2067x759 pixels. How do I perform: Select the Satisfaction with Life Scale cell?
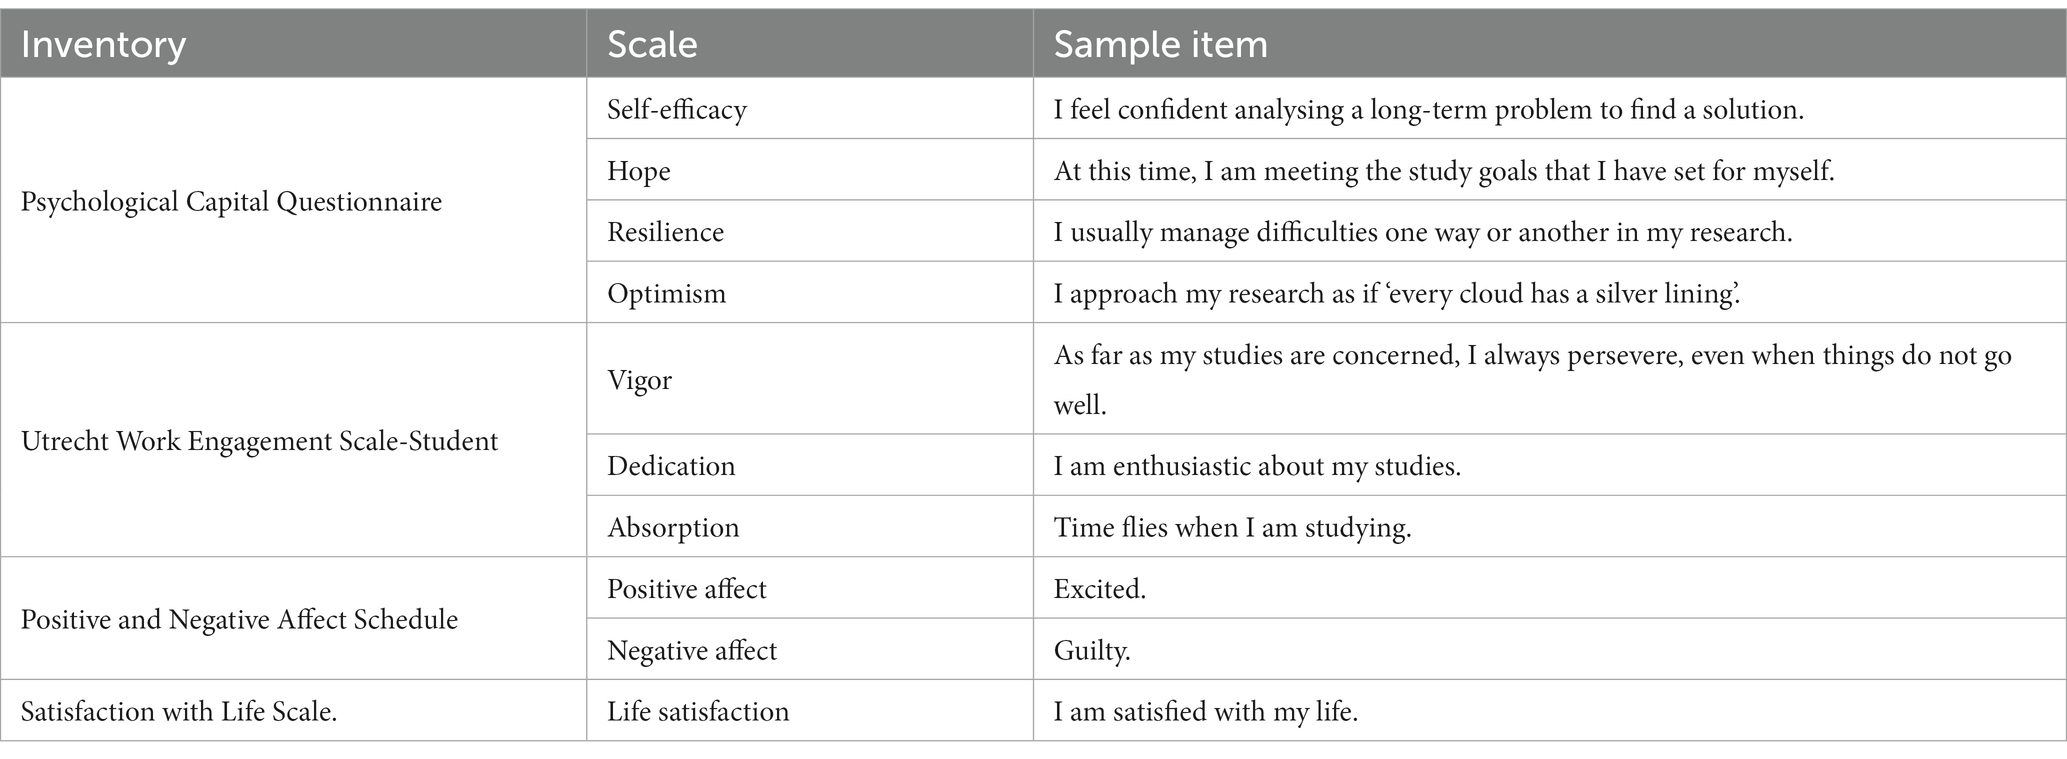[x=293, y=711]
